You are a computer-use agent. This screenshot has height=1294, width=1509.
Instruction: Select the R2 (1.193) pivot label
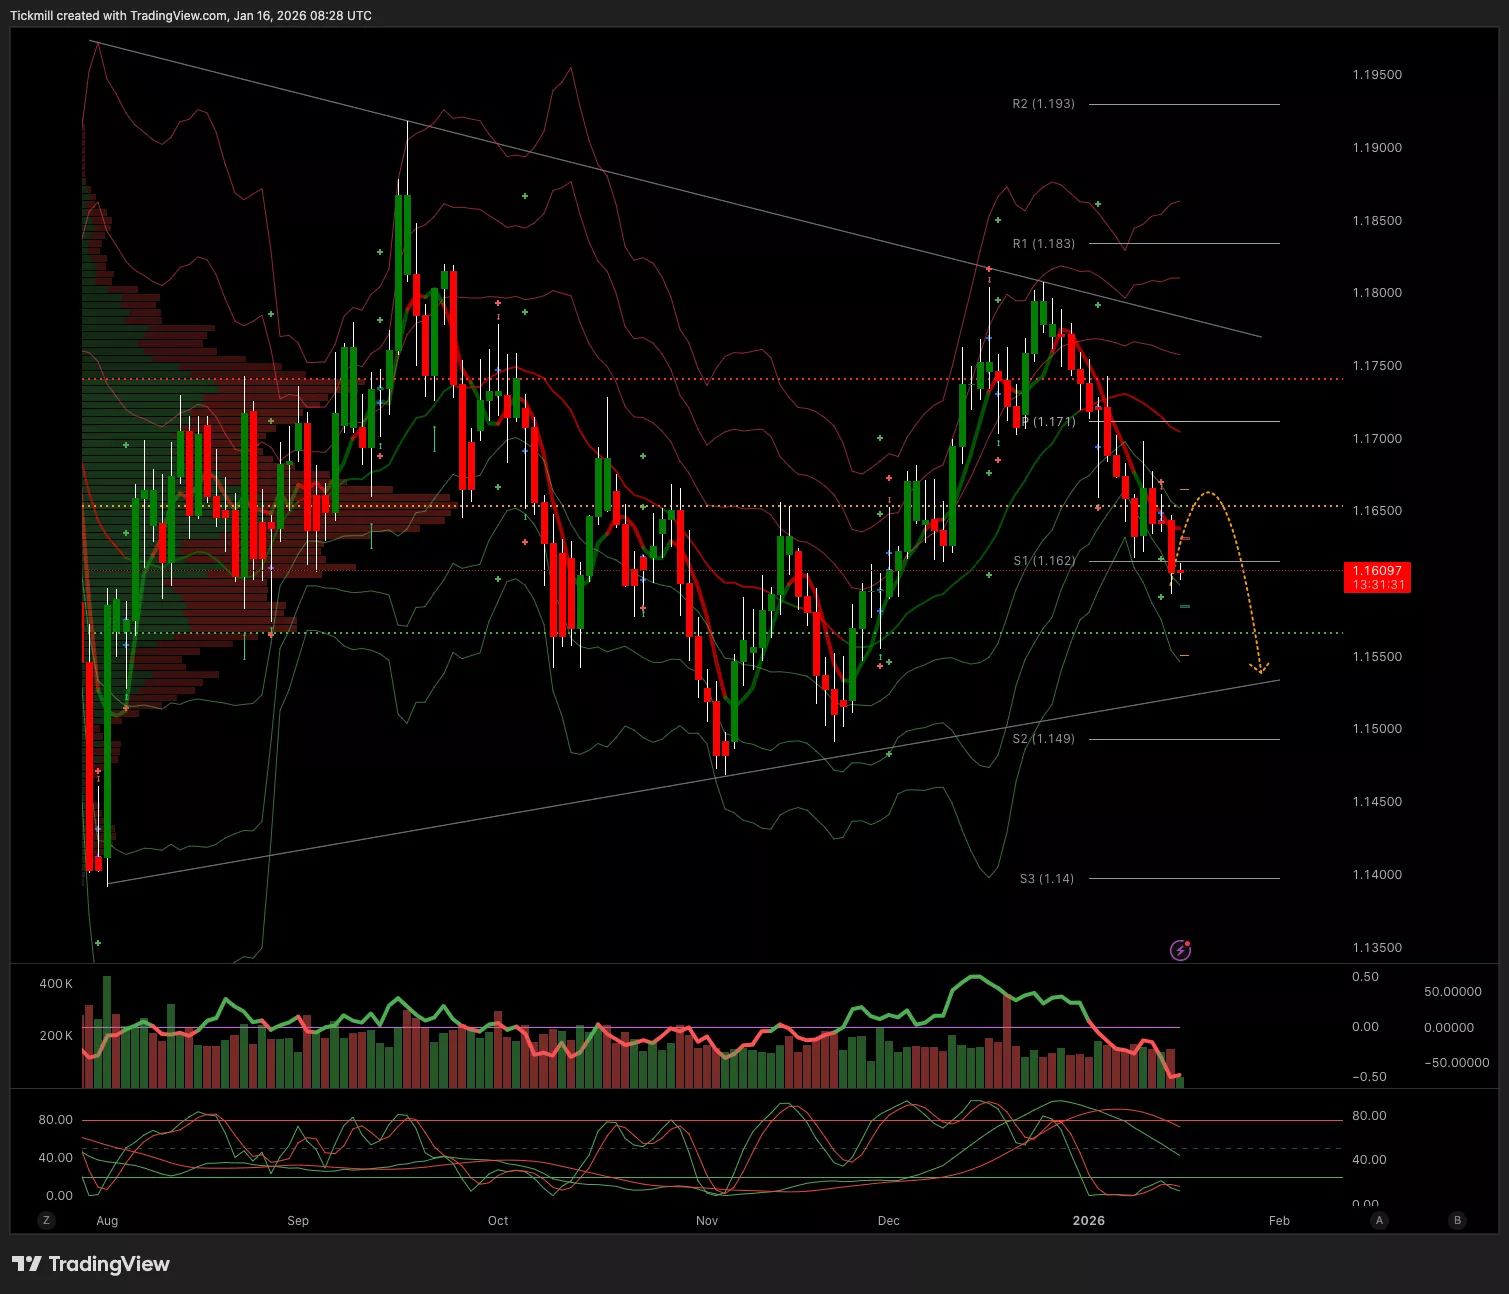(1043, 104)
